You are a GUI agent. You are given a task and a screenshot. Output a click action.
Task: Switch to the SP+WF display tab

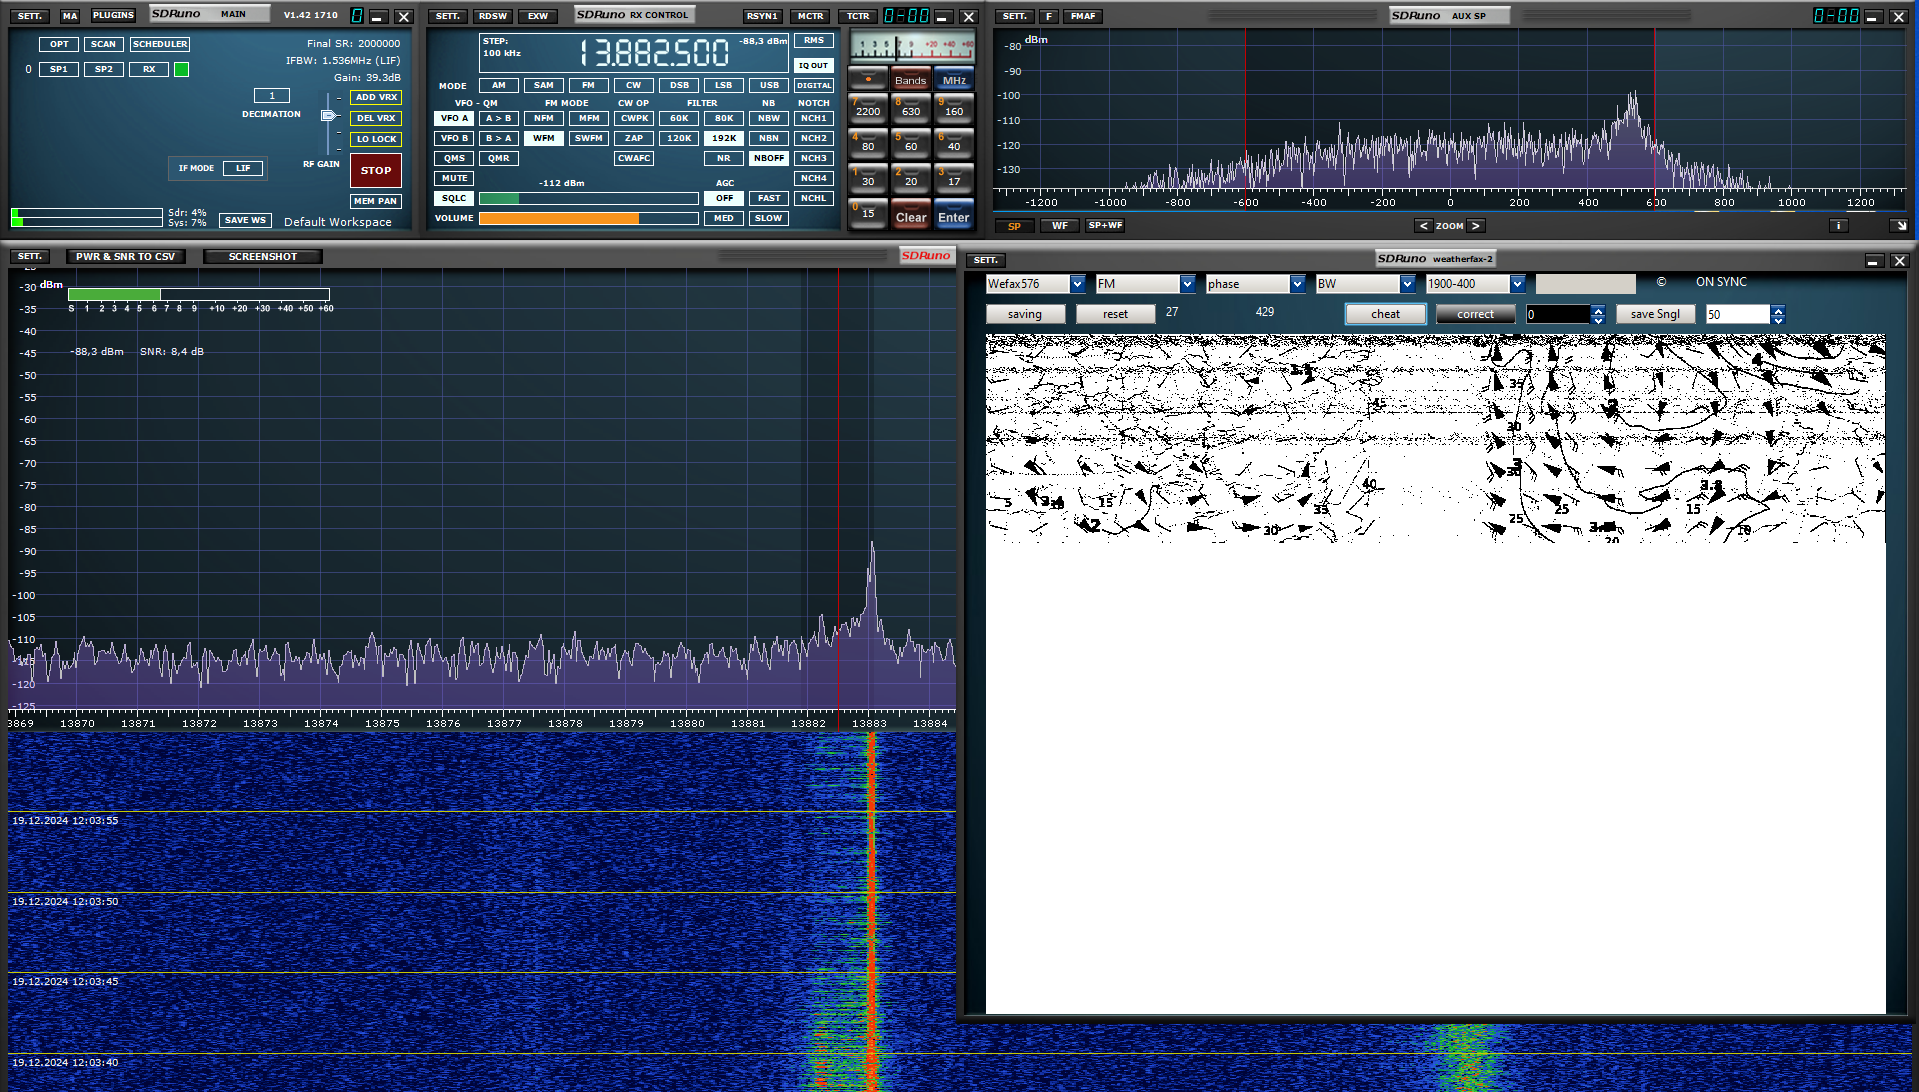click(x=1105, y=226)
